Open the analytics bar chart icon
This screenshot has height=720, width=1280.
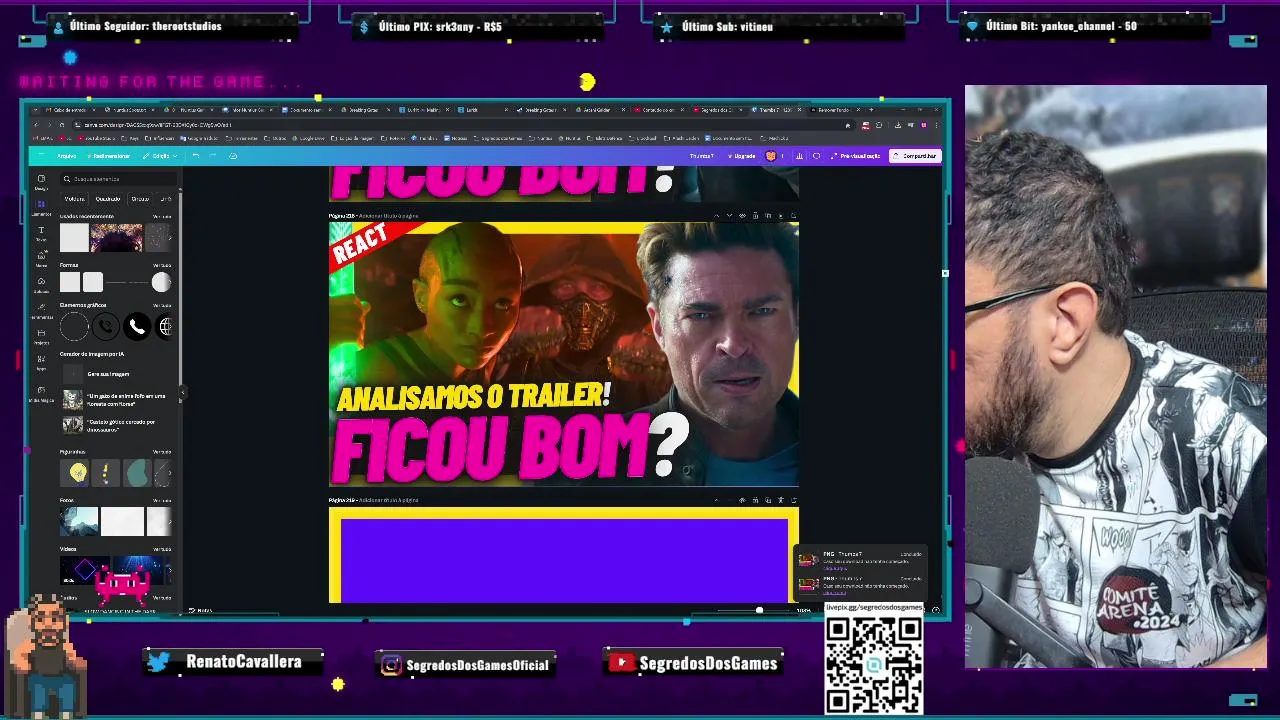pos(799,156)
